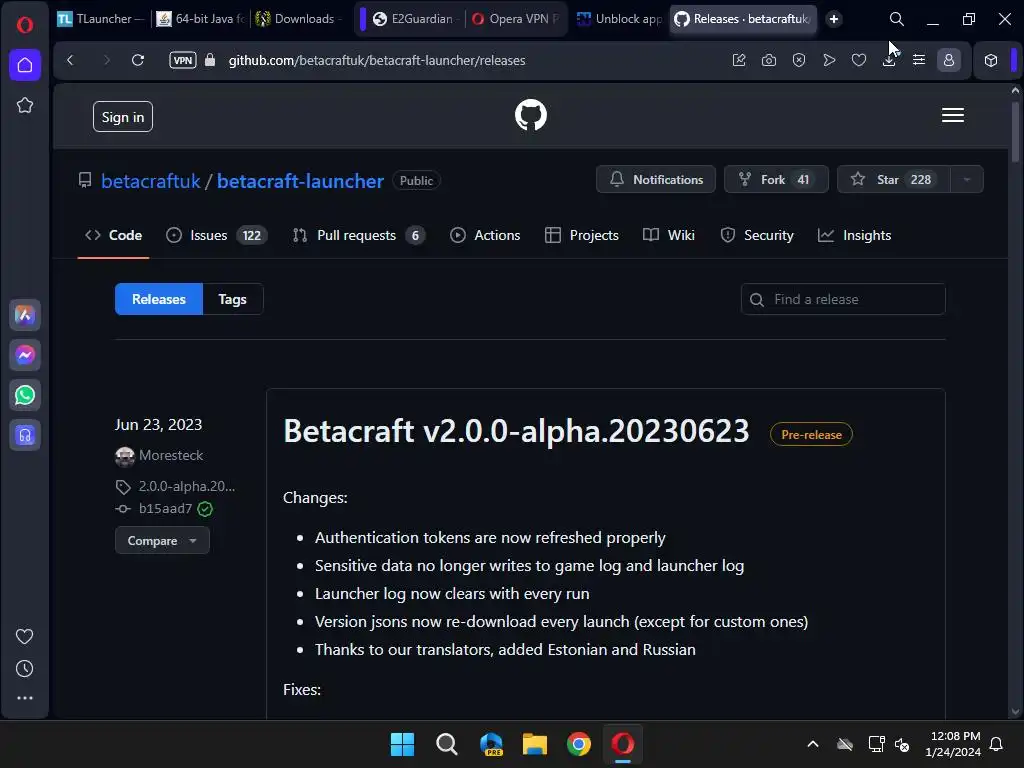
Task: Open the Opera menu logo
Action: pyautogui.click(x=25, y=25)
